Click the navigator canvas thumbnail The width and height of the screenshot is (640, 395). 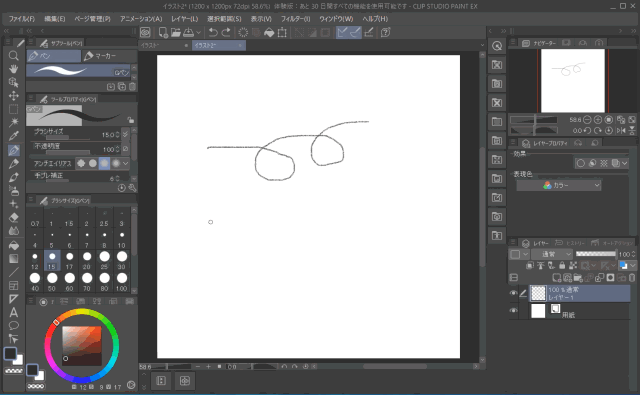[x=573, y=80]
